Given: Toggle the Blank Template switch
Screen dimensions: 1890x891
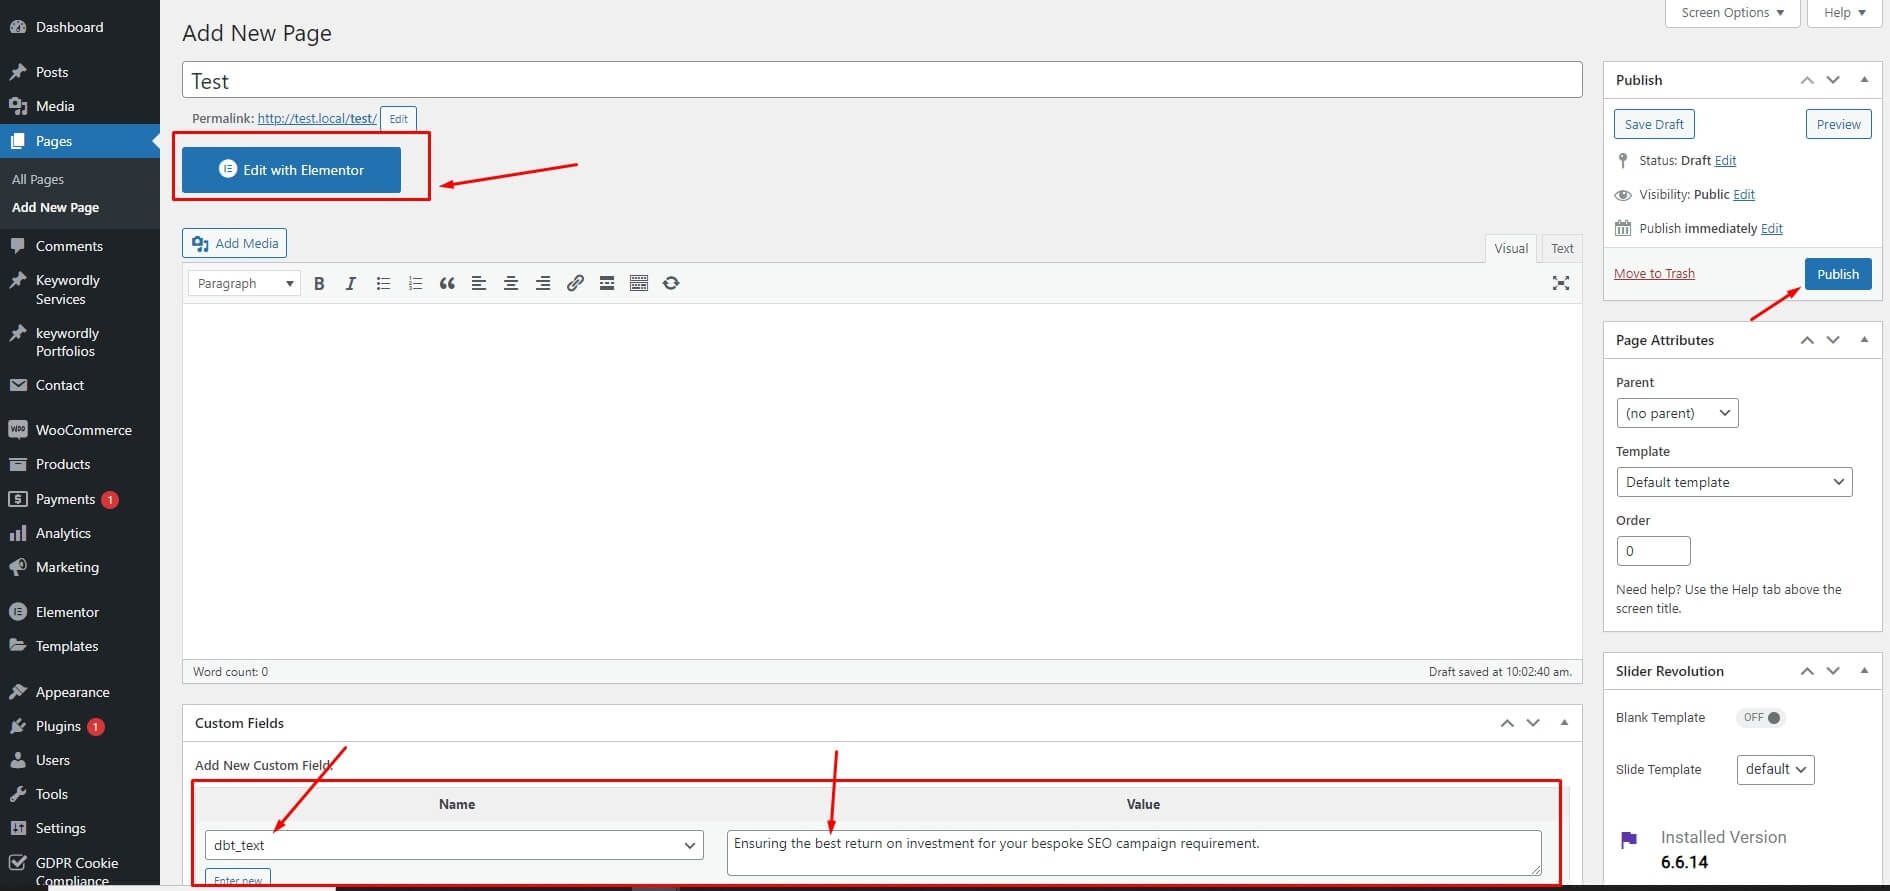Looking at the screenshot, I should (1762, 718).
